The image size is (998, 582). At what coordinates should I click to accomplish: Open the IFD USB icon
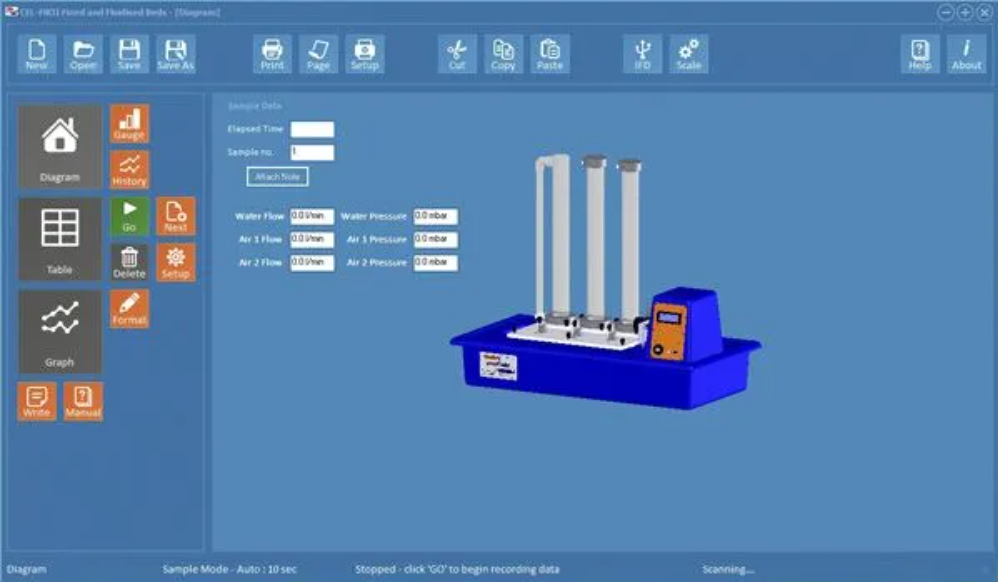(642, 54)
